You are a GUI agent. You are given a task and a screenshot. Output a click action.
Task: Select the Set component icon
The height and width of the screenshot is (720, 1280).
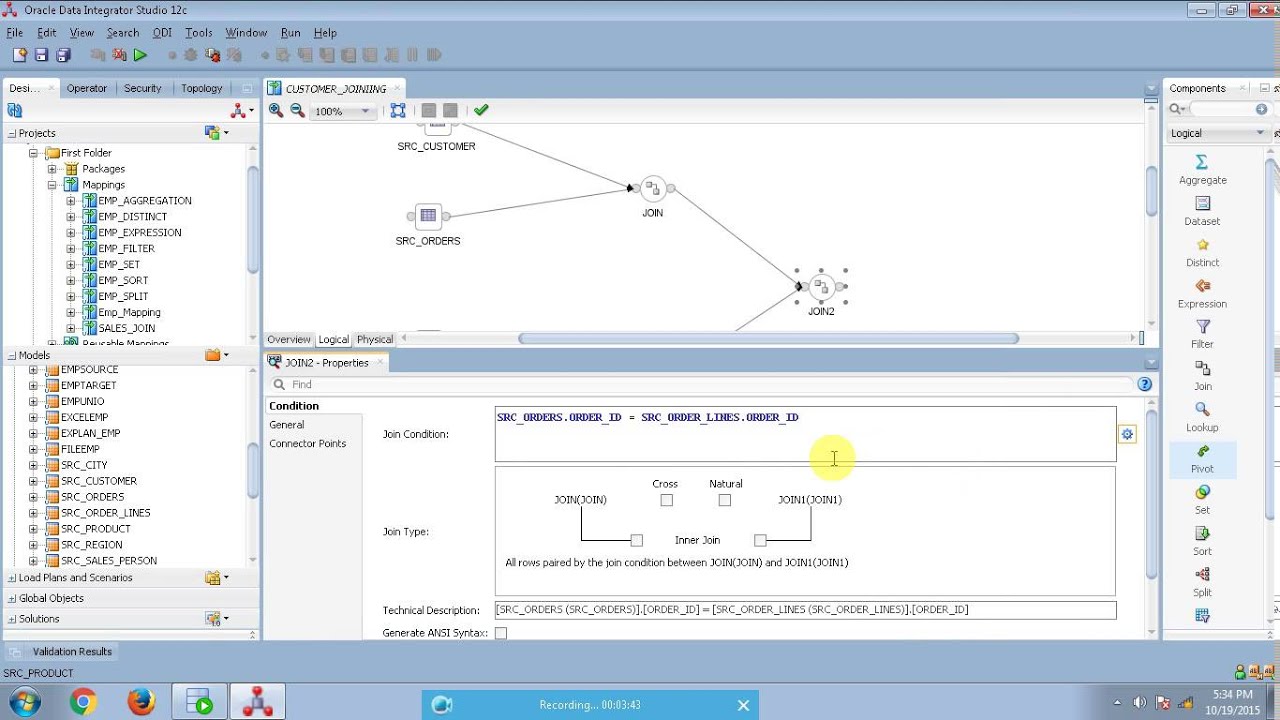pyautogui.click(x=1202, y=492)
